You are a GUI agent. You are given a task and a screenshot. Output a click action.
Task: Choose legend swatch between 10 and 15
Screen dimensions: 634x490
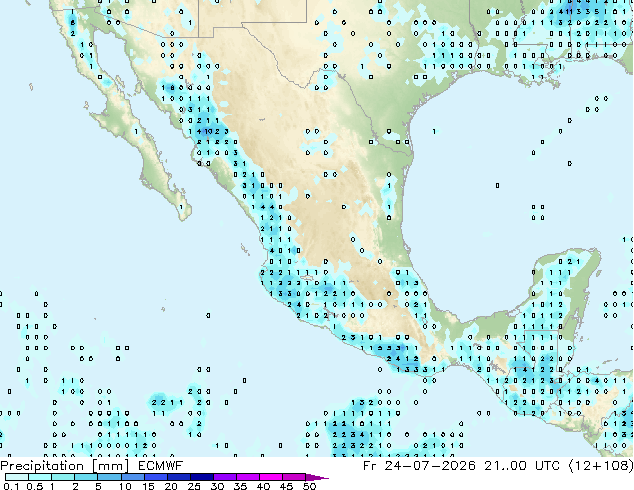pos(132,477)
